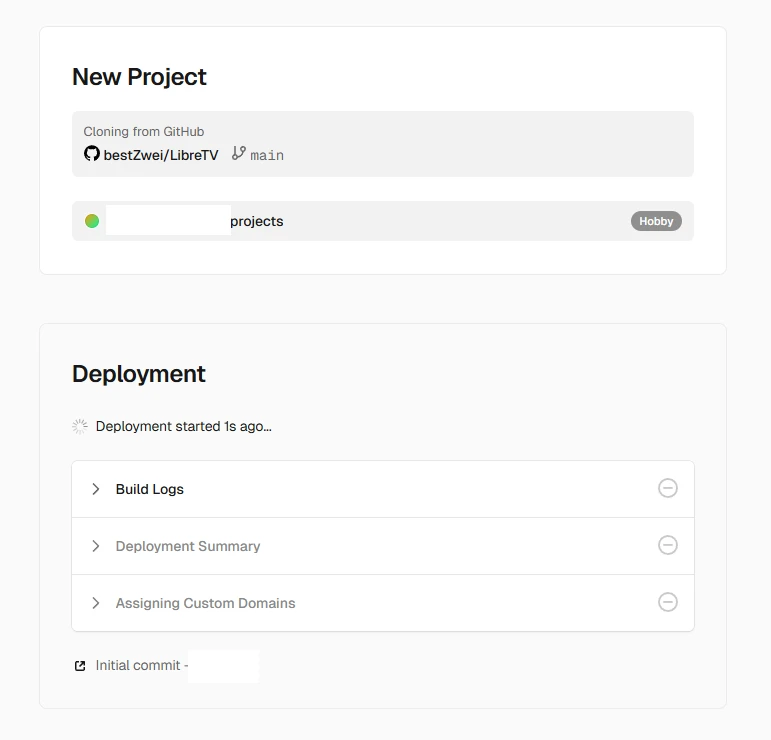Click the "projects" team scope name

[257, 221]
